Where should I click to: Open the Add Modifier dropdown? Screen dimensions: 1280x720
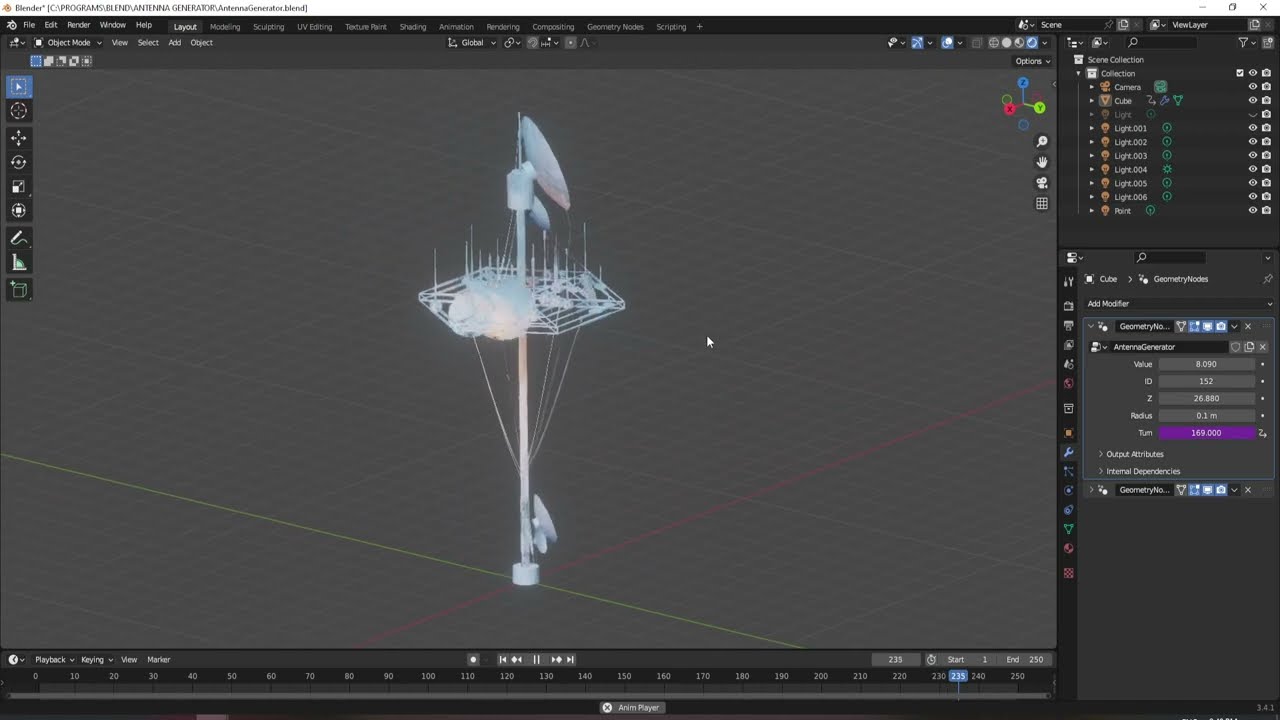[x=1179, y=304]
